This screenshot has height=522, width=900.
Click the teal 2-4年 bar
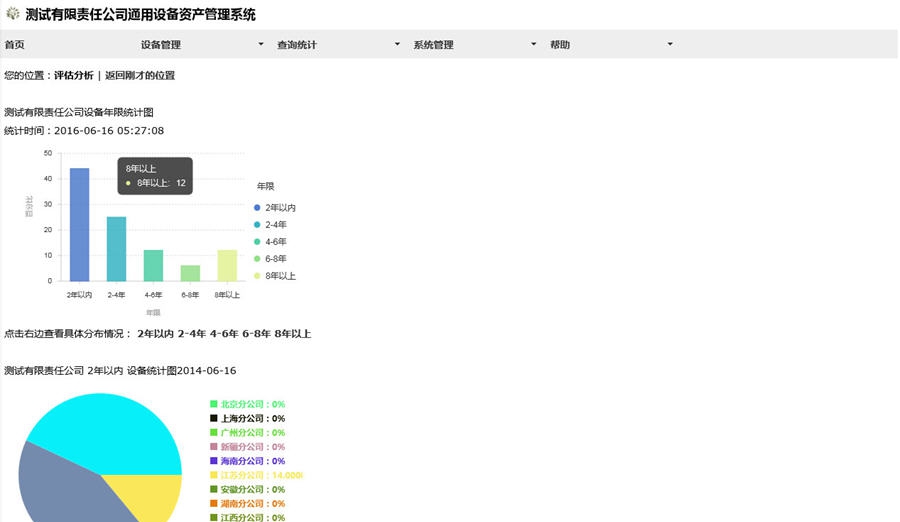tap(117, 249)
